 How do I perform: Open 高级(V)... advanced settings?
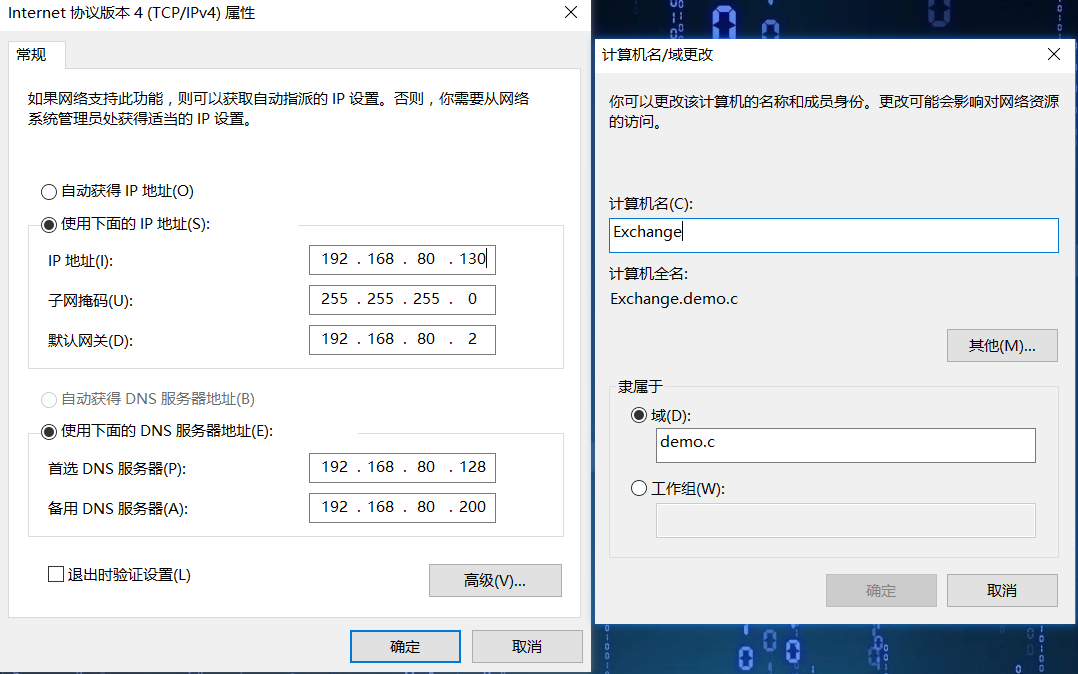point(495,580)
